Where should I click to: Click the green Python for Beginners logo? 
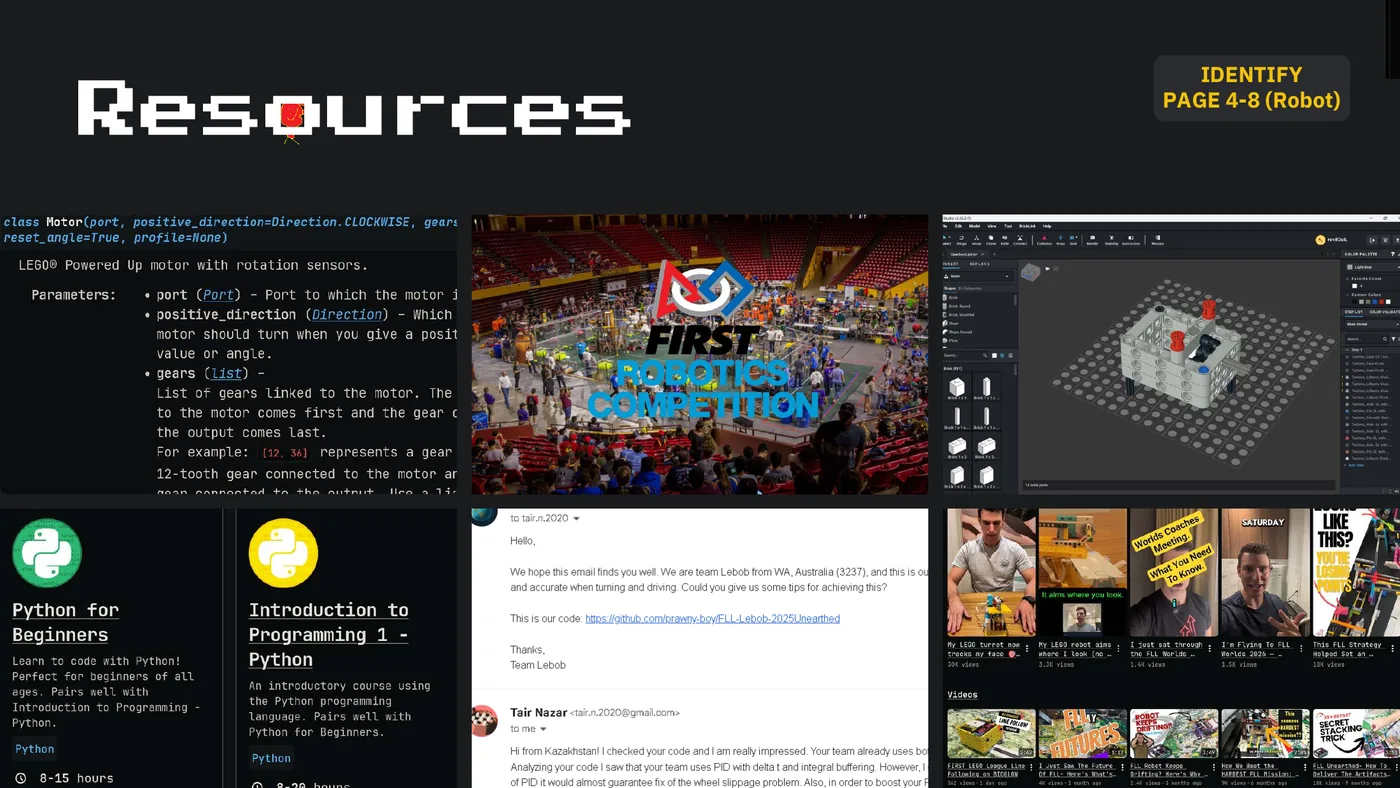click(47, 553)
